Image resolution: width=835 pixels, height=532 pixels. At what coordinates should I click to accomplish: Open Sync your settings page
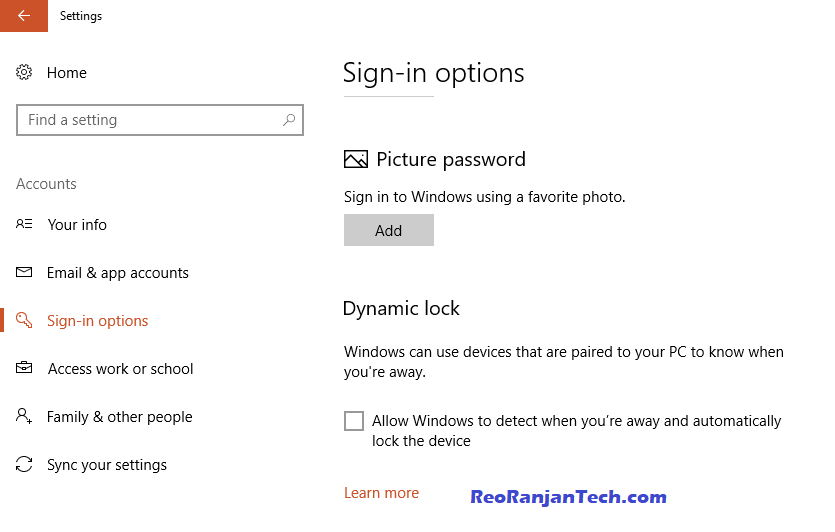pyautogui.click(x=107, y=465)
